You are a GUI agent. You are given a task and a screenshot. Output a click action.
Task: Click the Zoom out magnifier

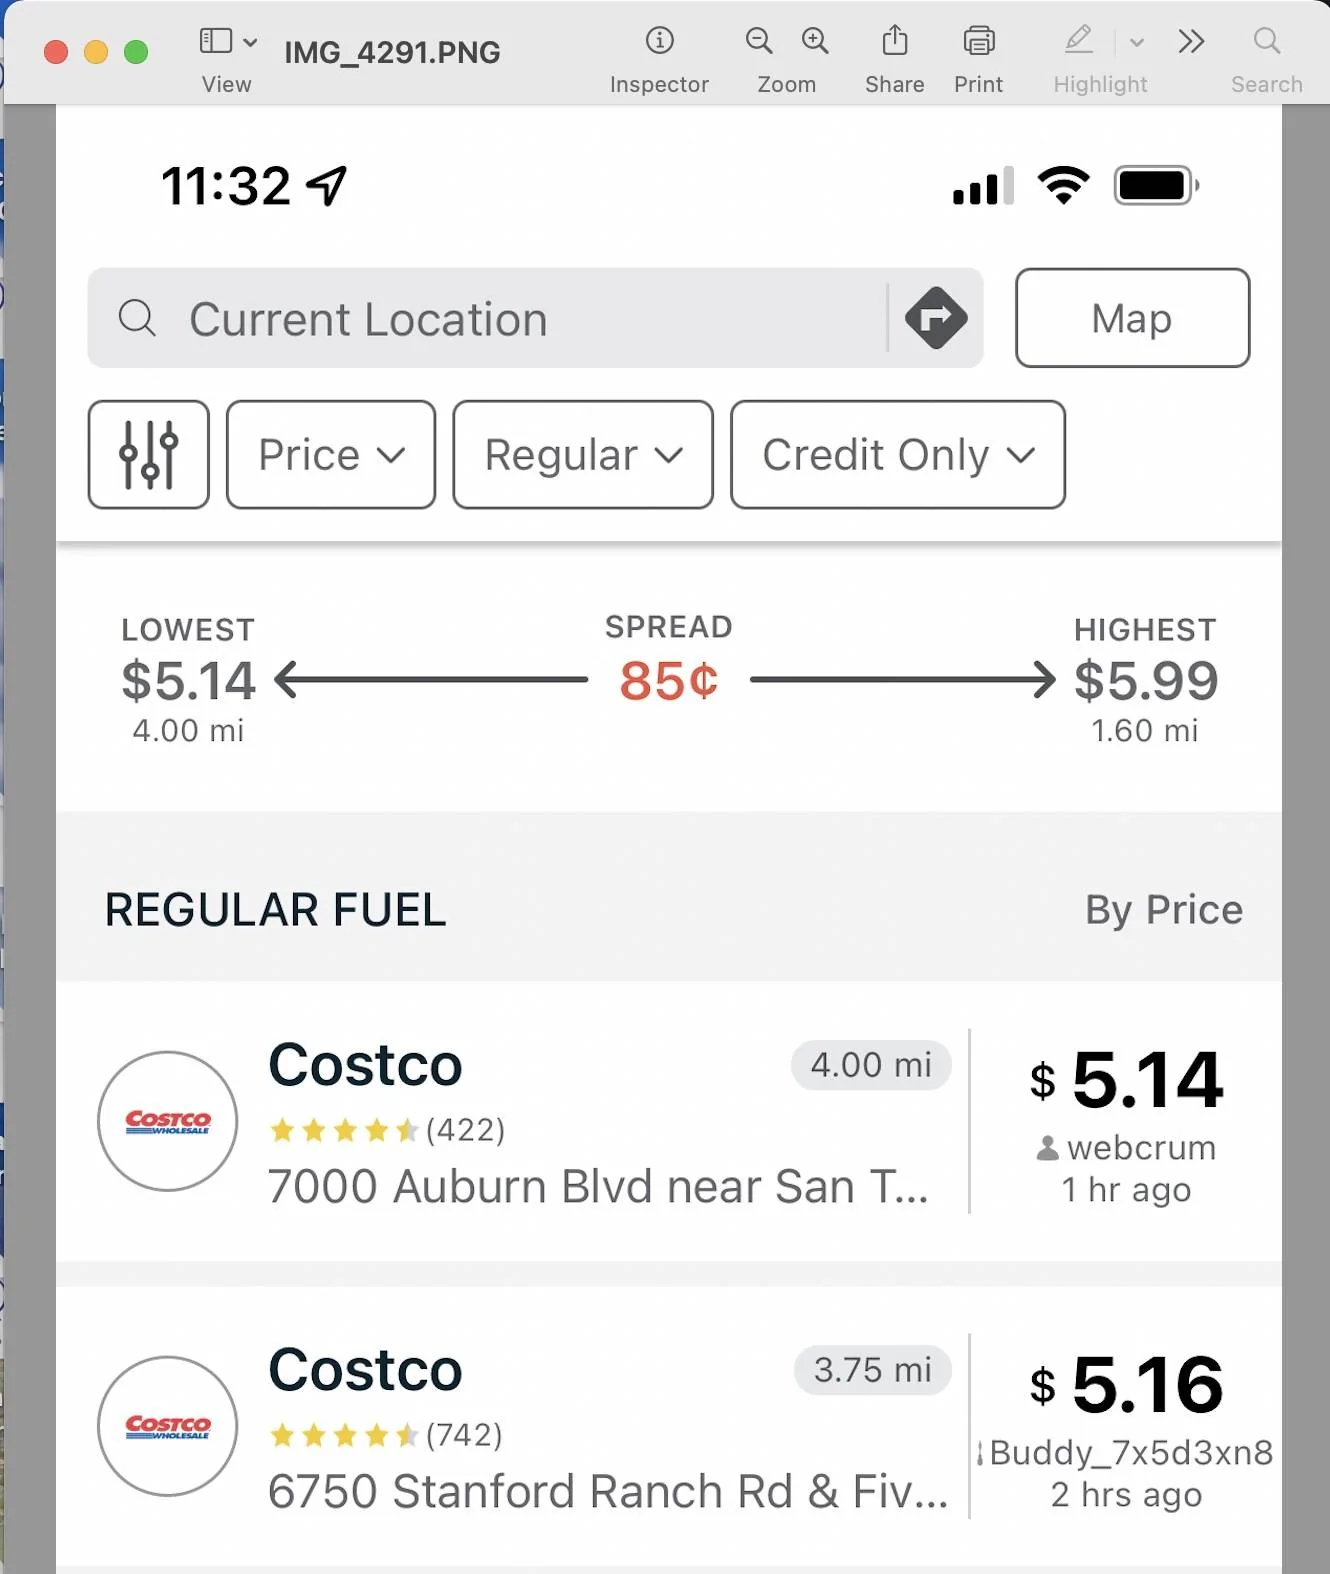(759, 41)
